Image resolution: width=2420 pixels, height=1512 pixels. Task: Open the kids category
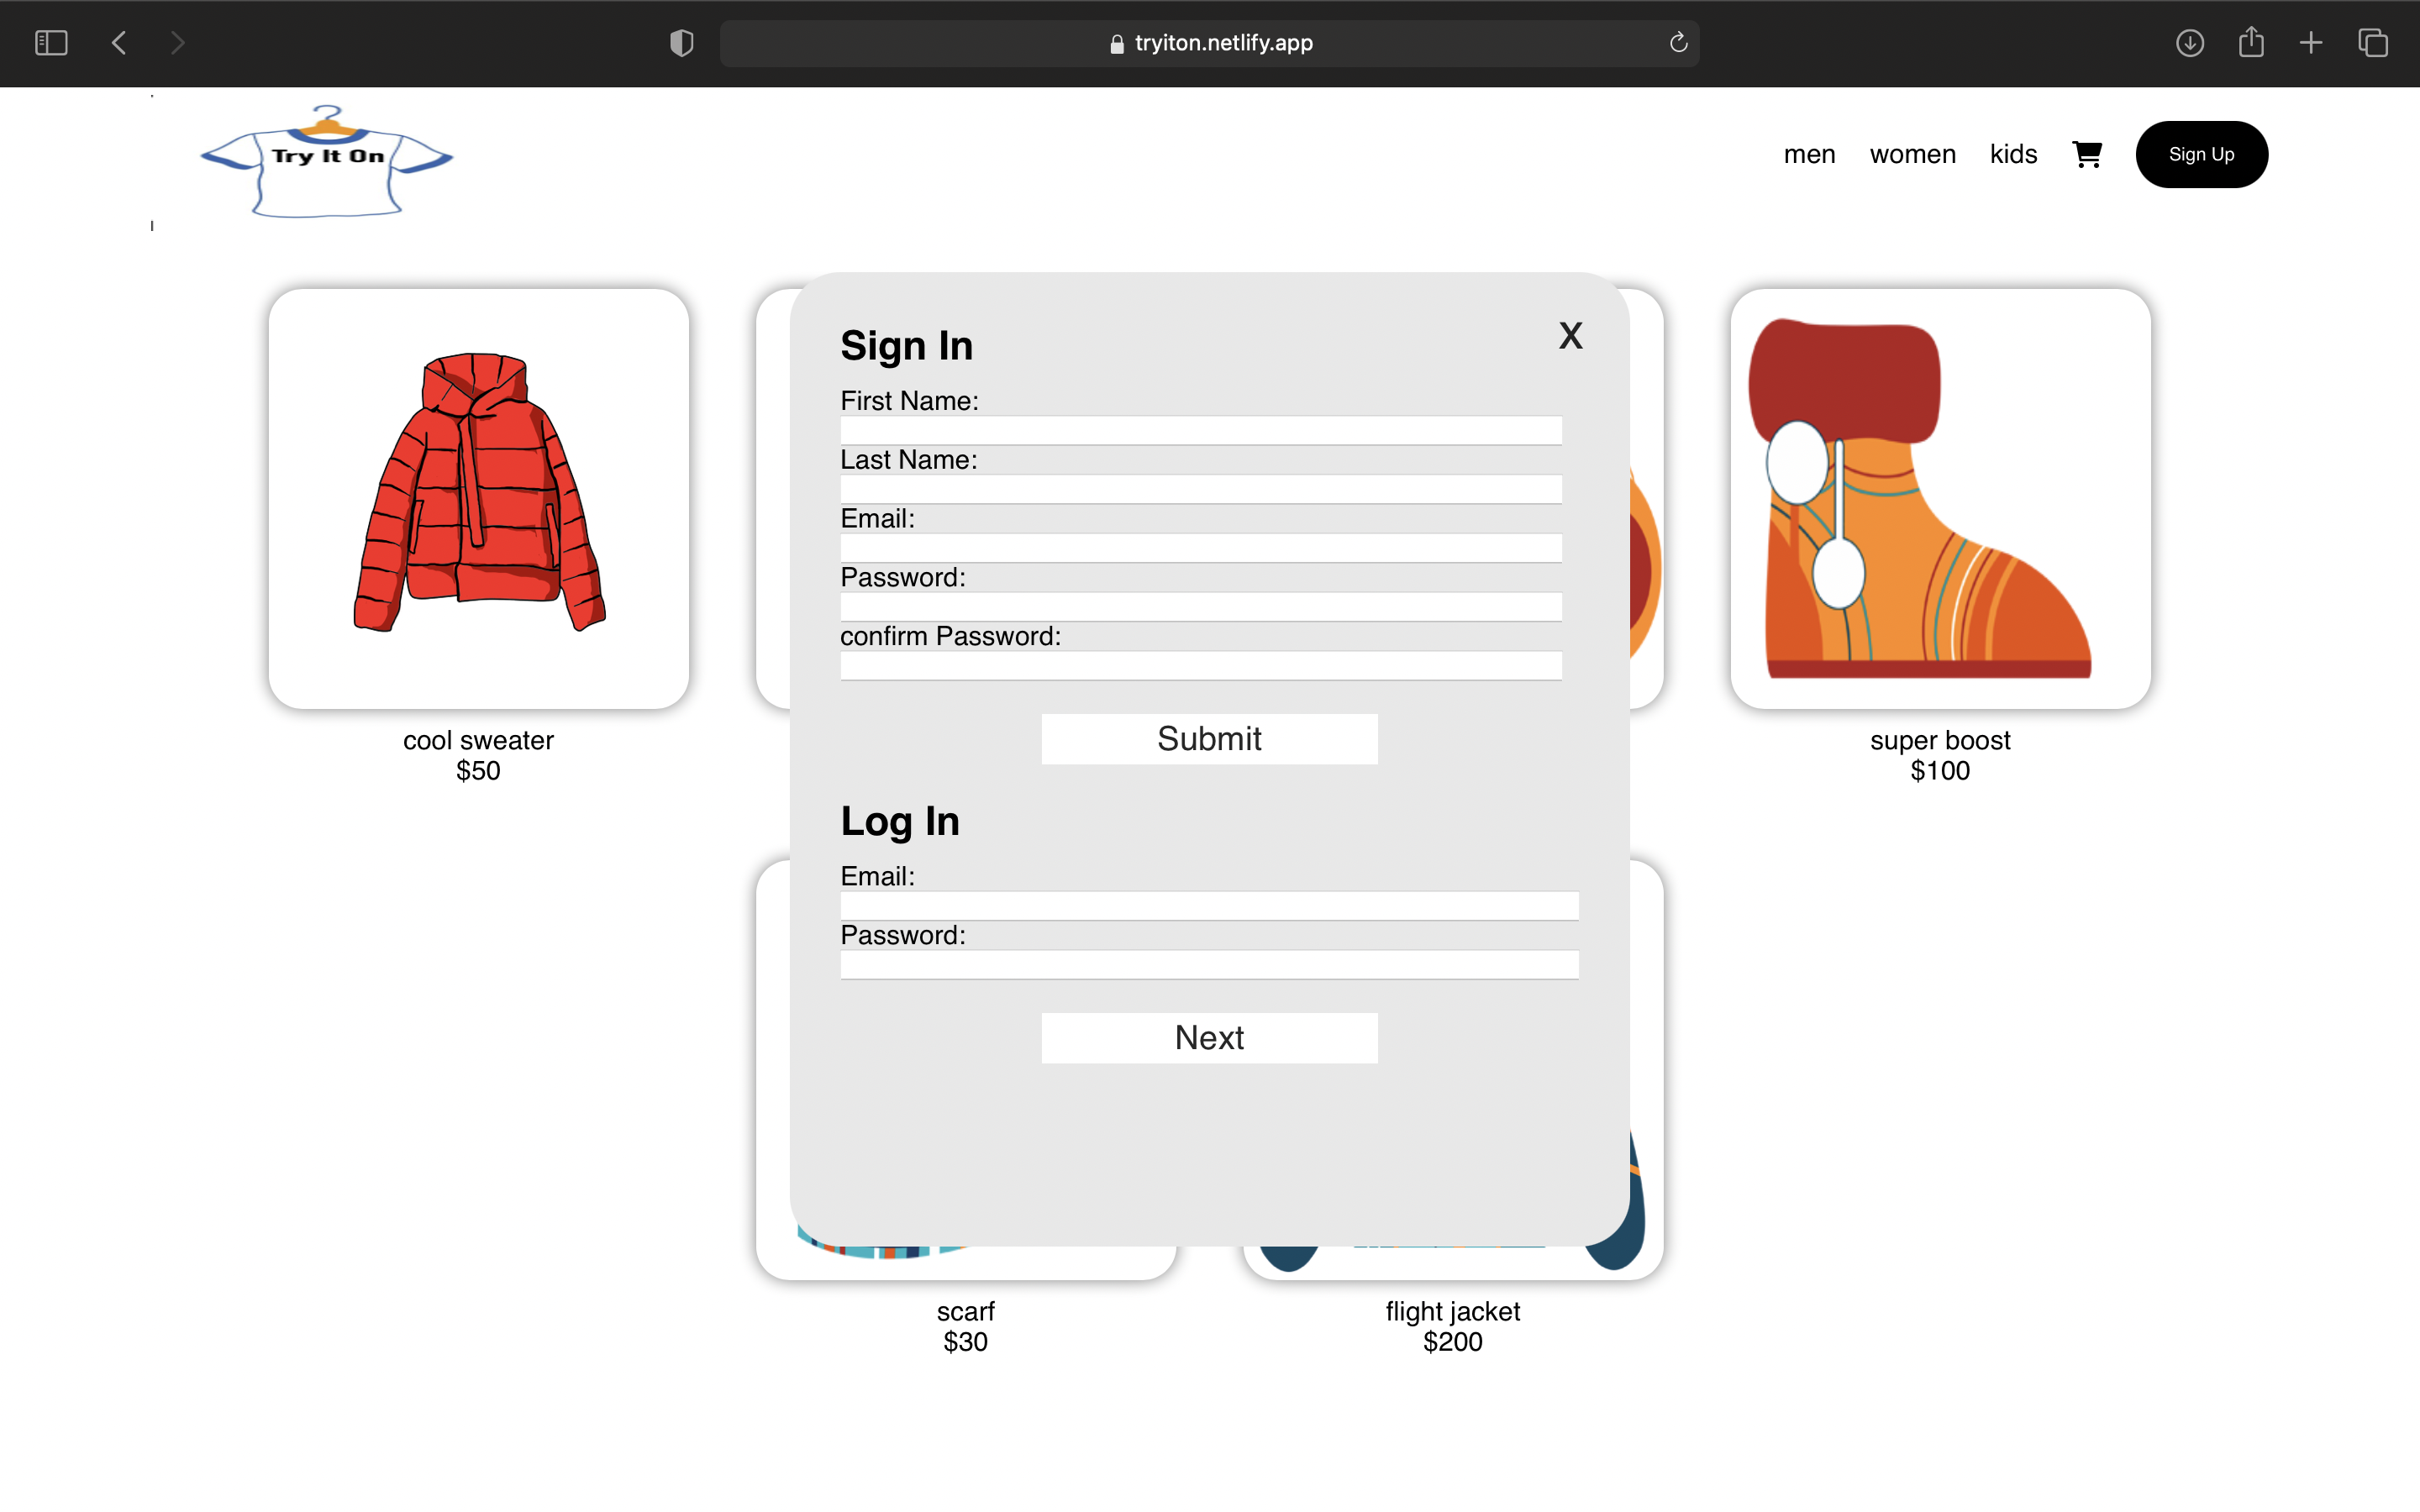pos(2013,154)
